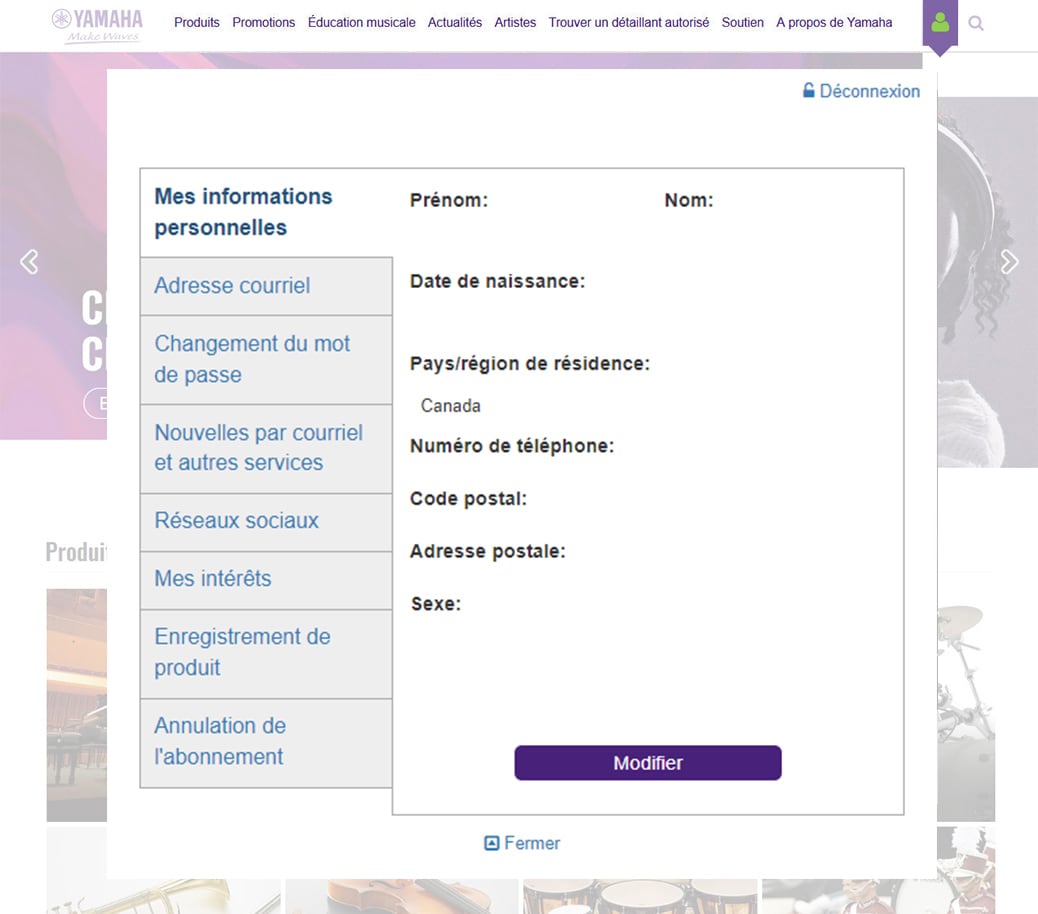Open Enregistrement de produit

coord(241,652)
